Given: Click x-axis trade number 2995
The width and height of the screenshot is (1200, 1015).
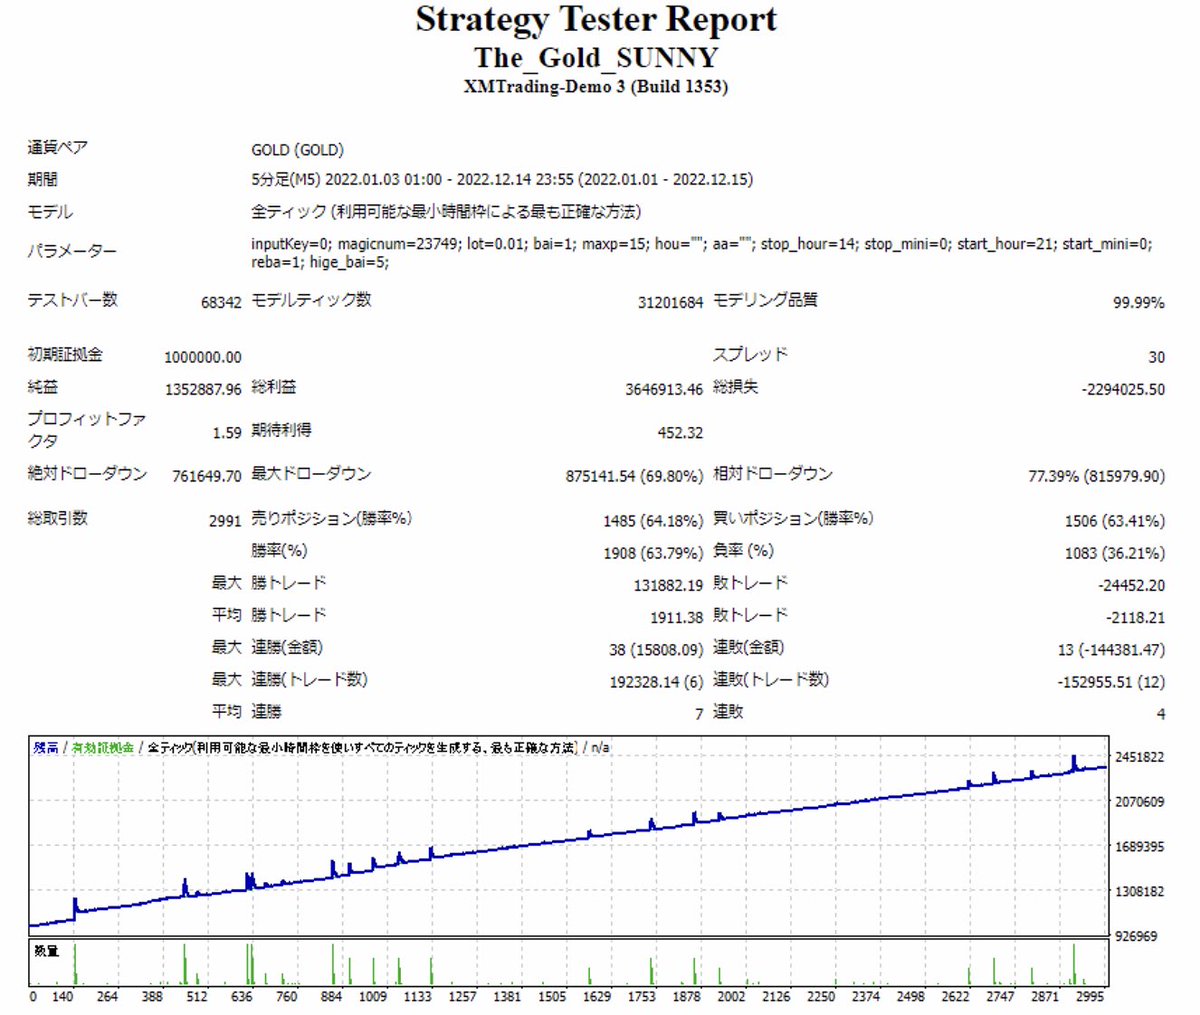Looking at the screenshot, I should coord(1089,996).
